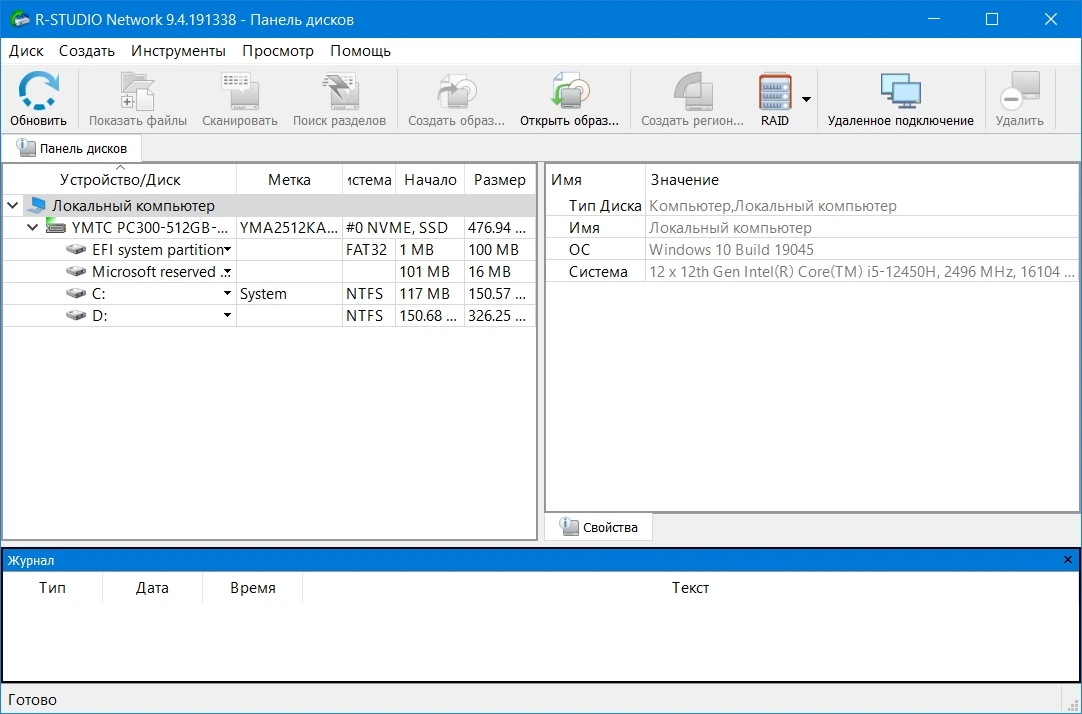
Task: Click the Обновить refresh icon
Action: [x=39, y=90]
